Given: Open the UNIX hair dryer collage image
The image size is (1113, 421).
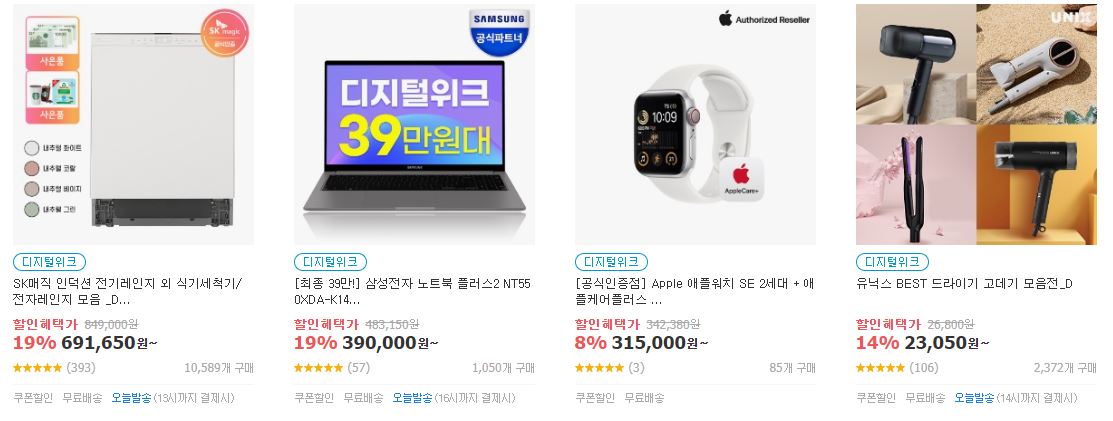Looking at the screenshot, I should pyautogui.click(x=977, y=125).
